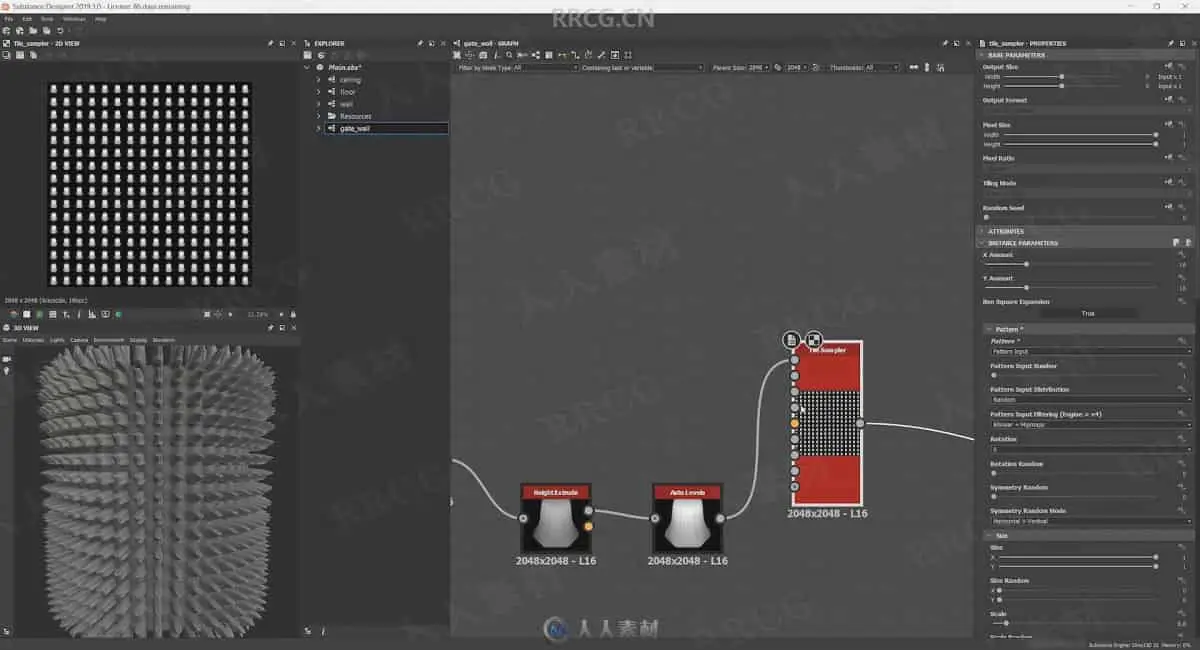Screen dimensions: 1200x650
Task: Expand the ceiling graph in Explorer
Action: pos(319,79)
